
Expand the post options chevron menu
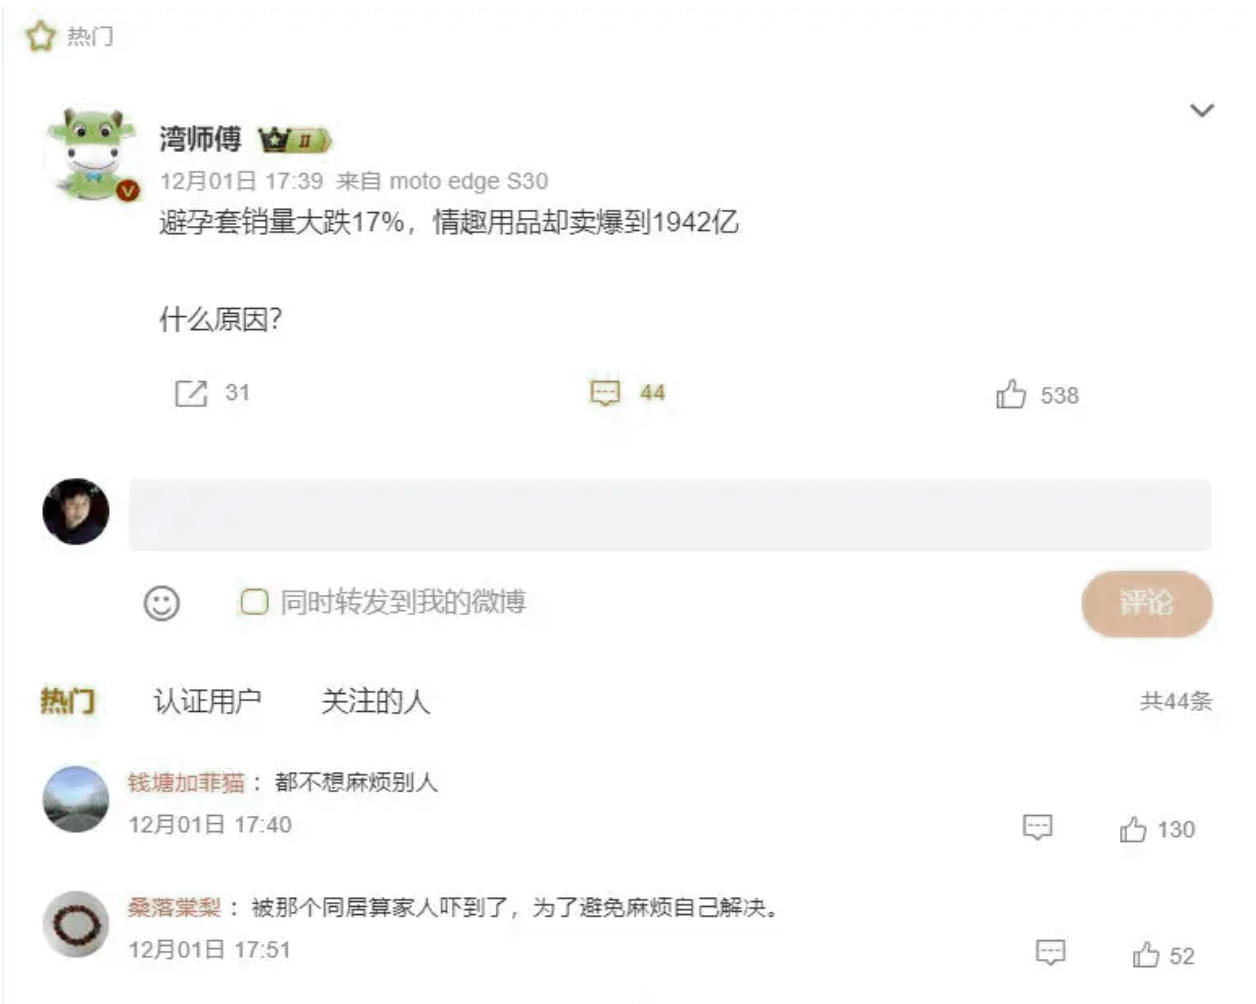1202,110
